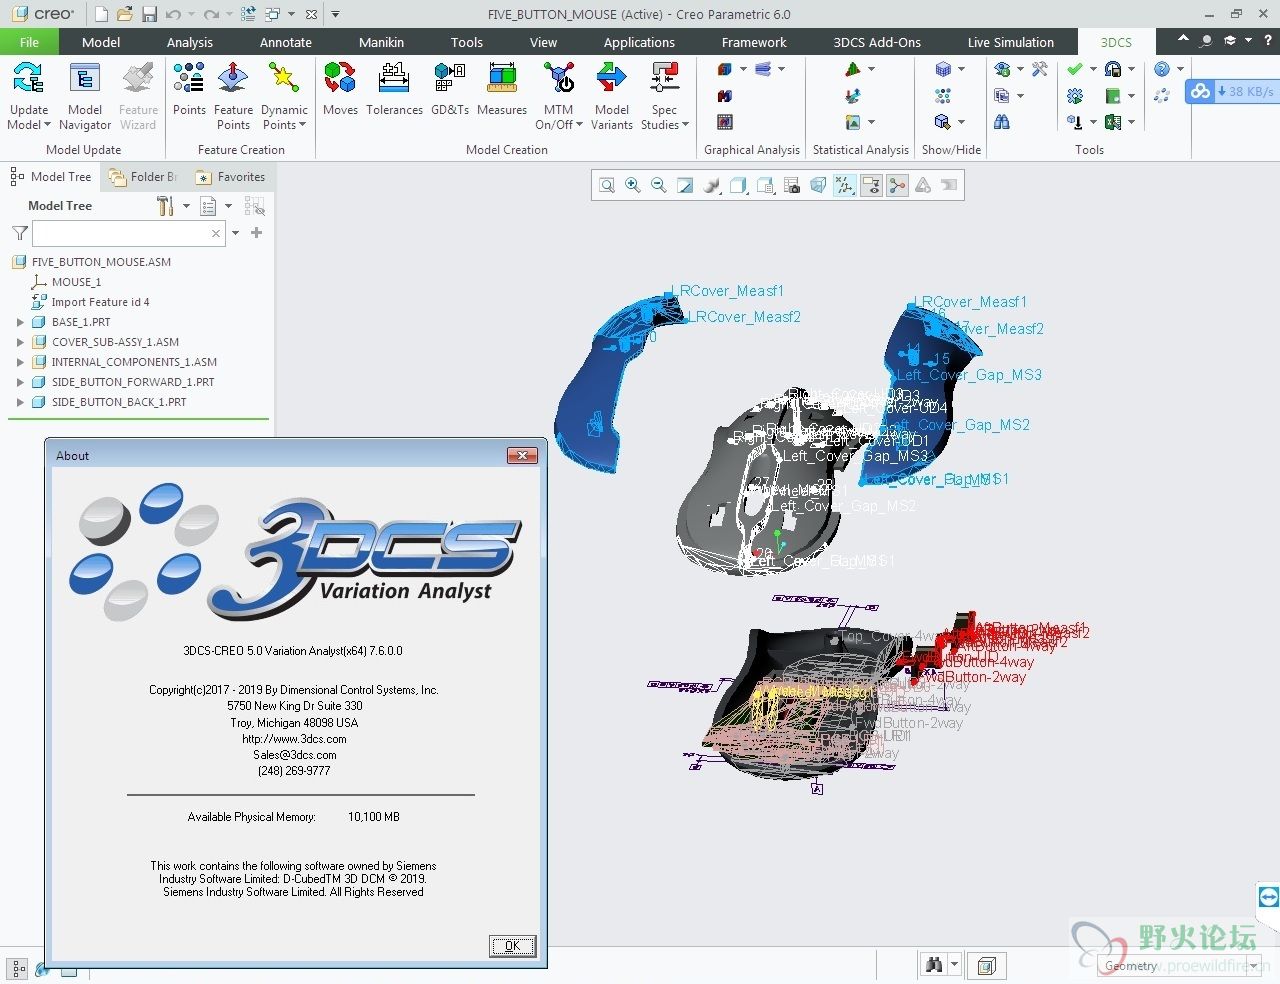The width and height of the screenshot is (1280, 984).
Task: Click the Update Model icon
Action: [x=28, y=78]
